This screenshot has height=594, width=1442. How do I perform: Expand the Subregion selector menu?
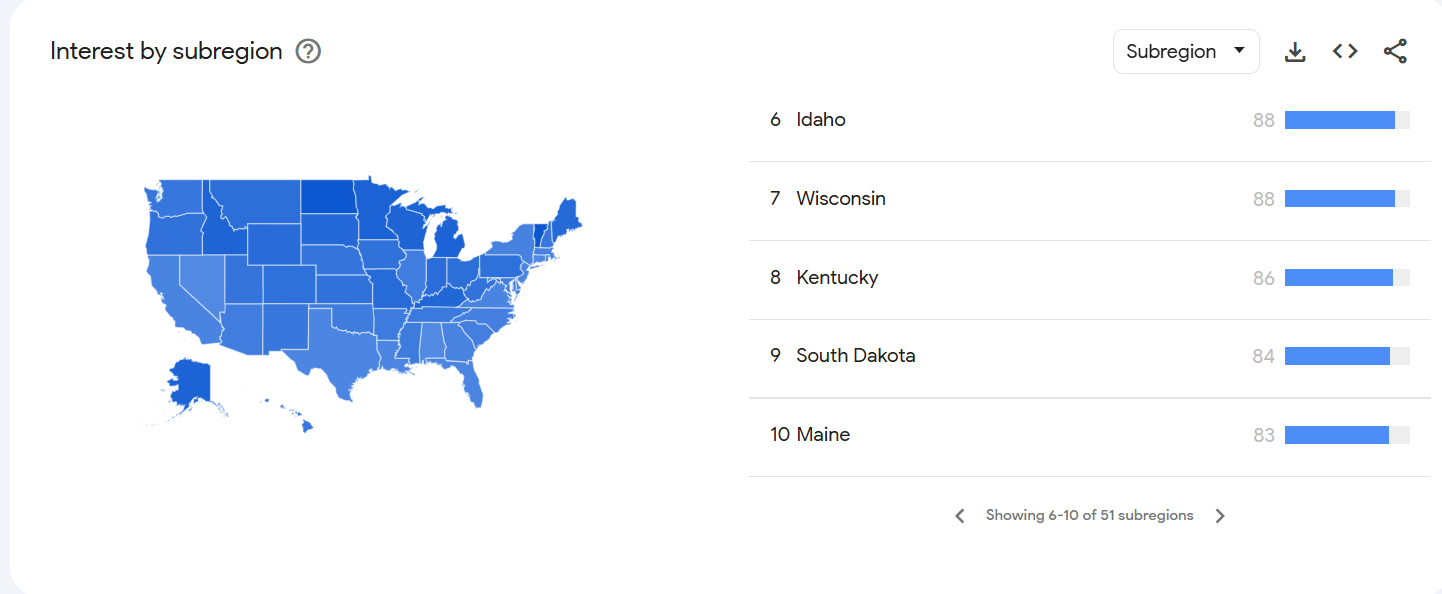[1186, 51]
